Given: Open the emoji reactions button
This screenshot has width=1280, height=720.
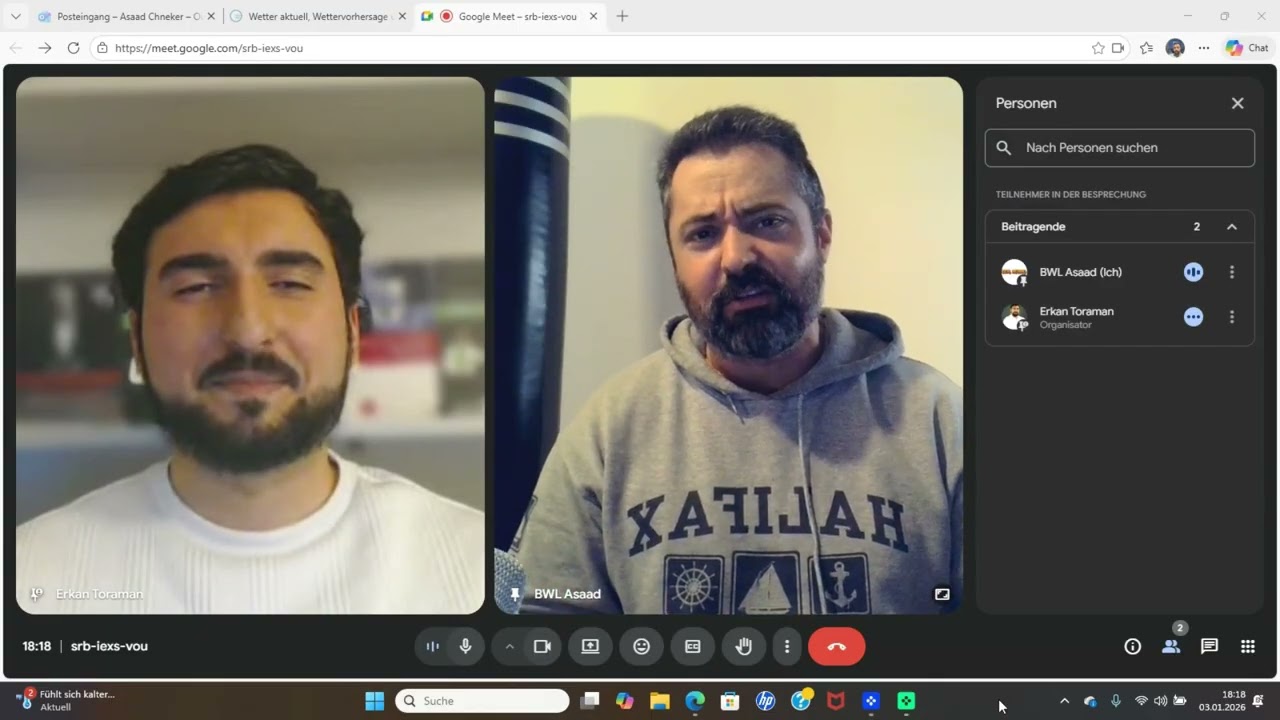Looking at the screenshot, I should (642, 646).
